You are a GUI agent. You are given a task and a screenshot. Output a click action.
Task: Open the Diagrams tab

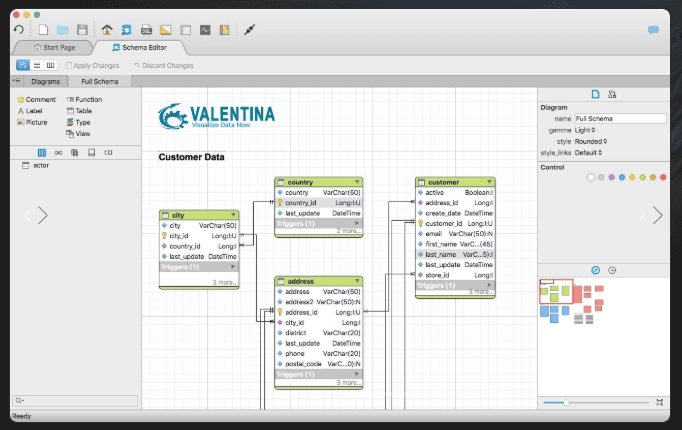pos(45,81)
